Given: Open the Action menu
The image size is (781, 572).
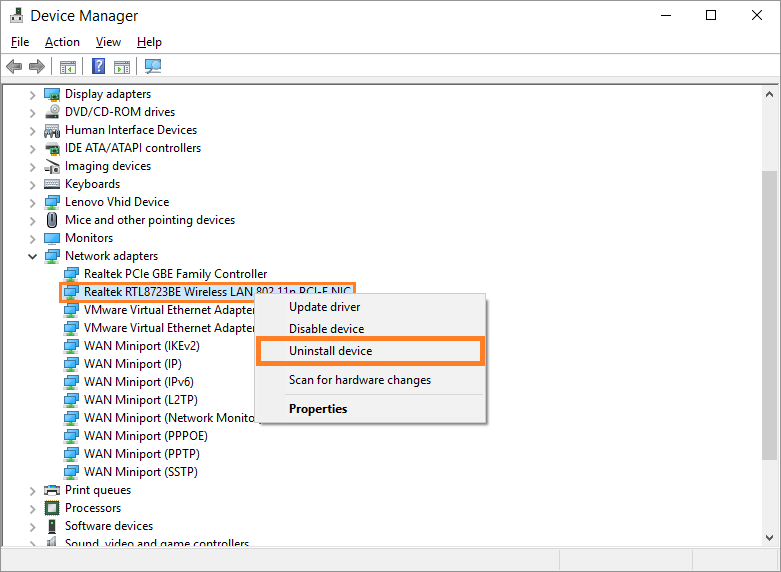Looking at the screenshot, I should point(62,42).
